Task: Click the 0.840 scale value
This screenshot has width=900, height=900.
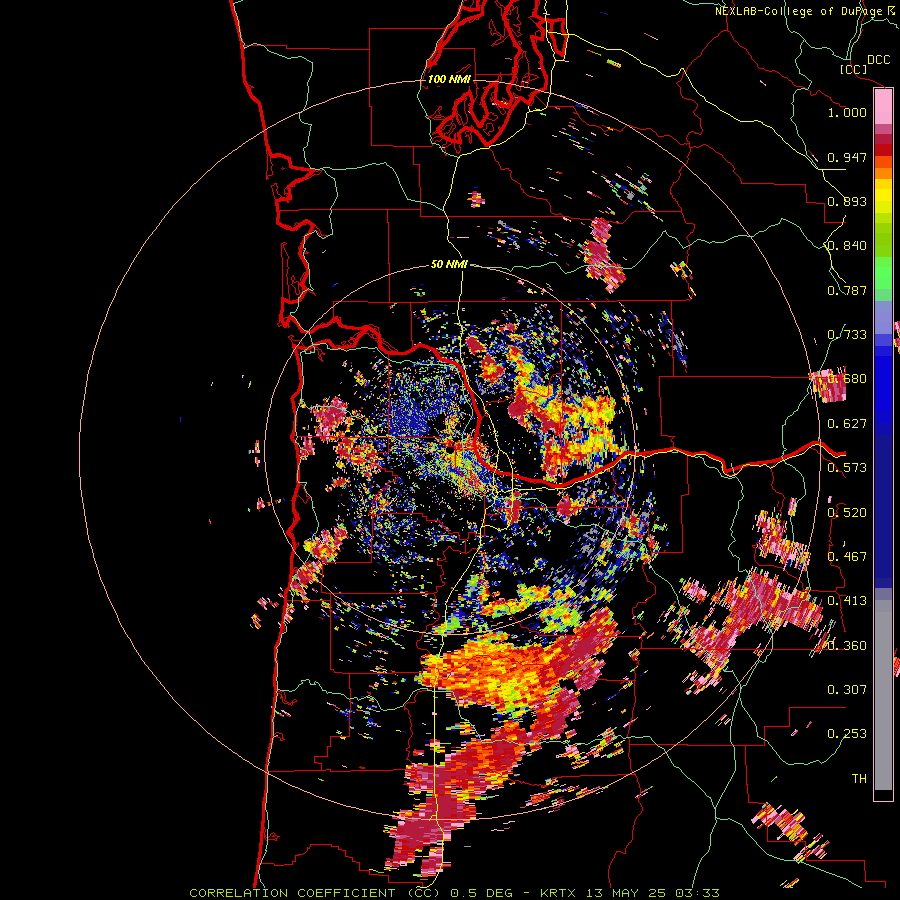Action: tap(847, 246)
